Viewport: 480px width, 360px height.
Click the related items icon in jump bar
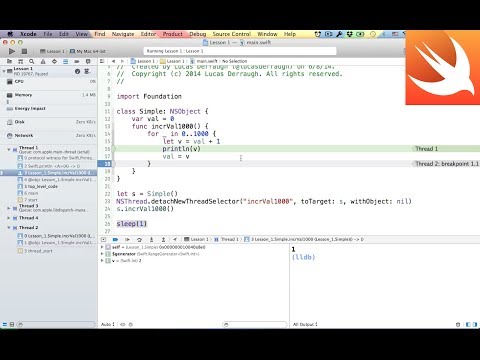coord(102,61)
